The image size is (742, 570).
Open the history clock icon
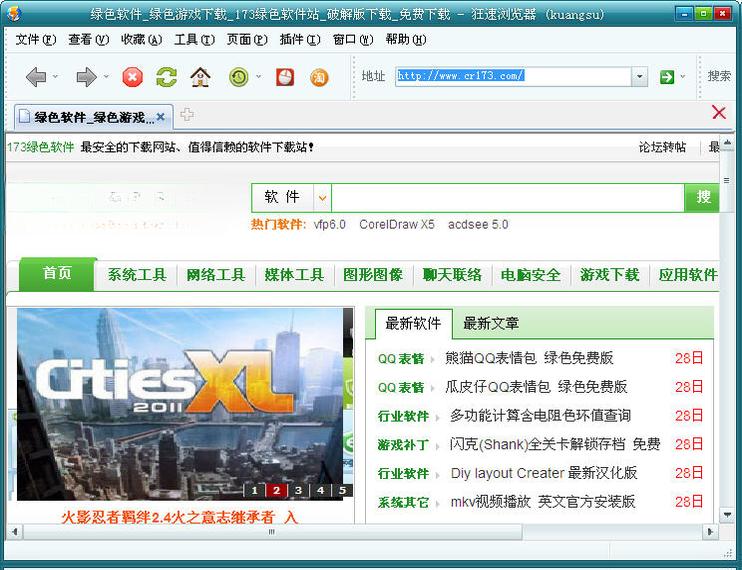238,77
